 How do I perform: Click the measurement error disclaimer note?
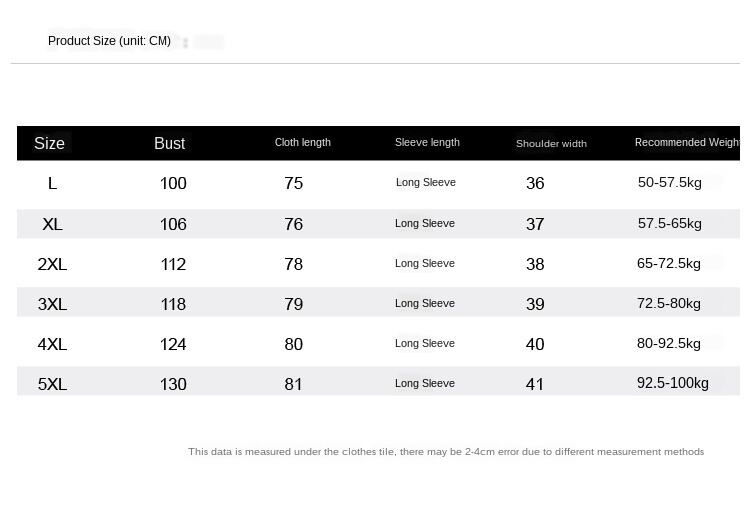pos(446,452)
